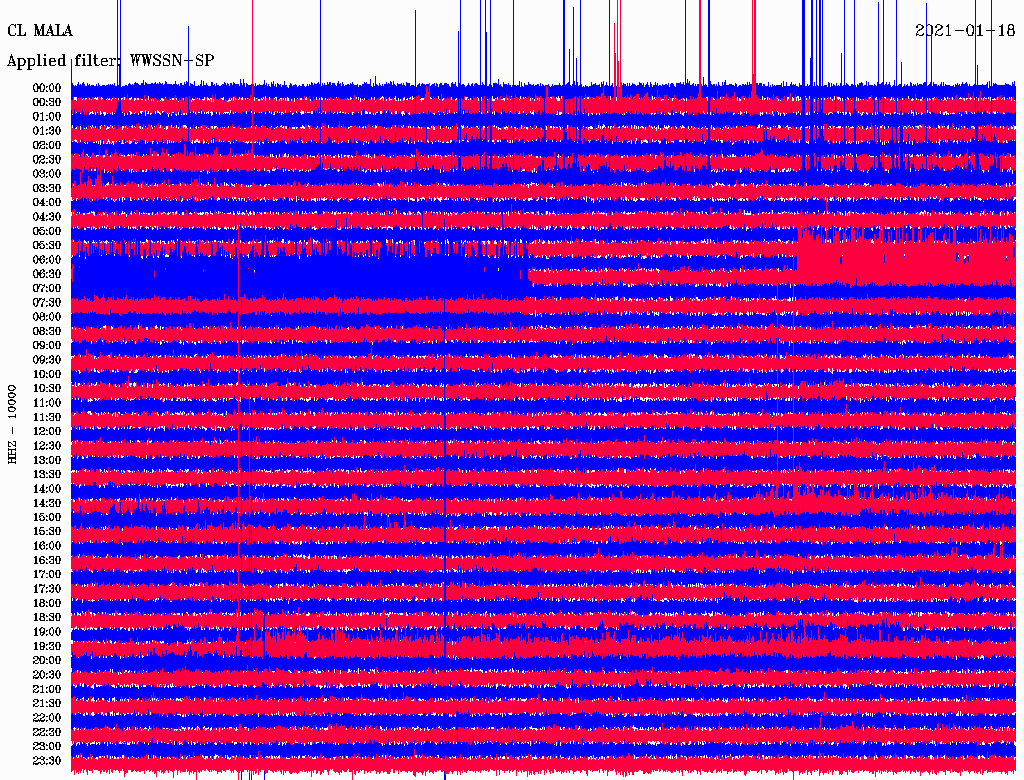The image size is (1024, 780).
Task: Select the 23:30 time row label
Action: 47,760
